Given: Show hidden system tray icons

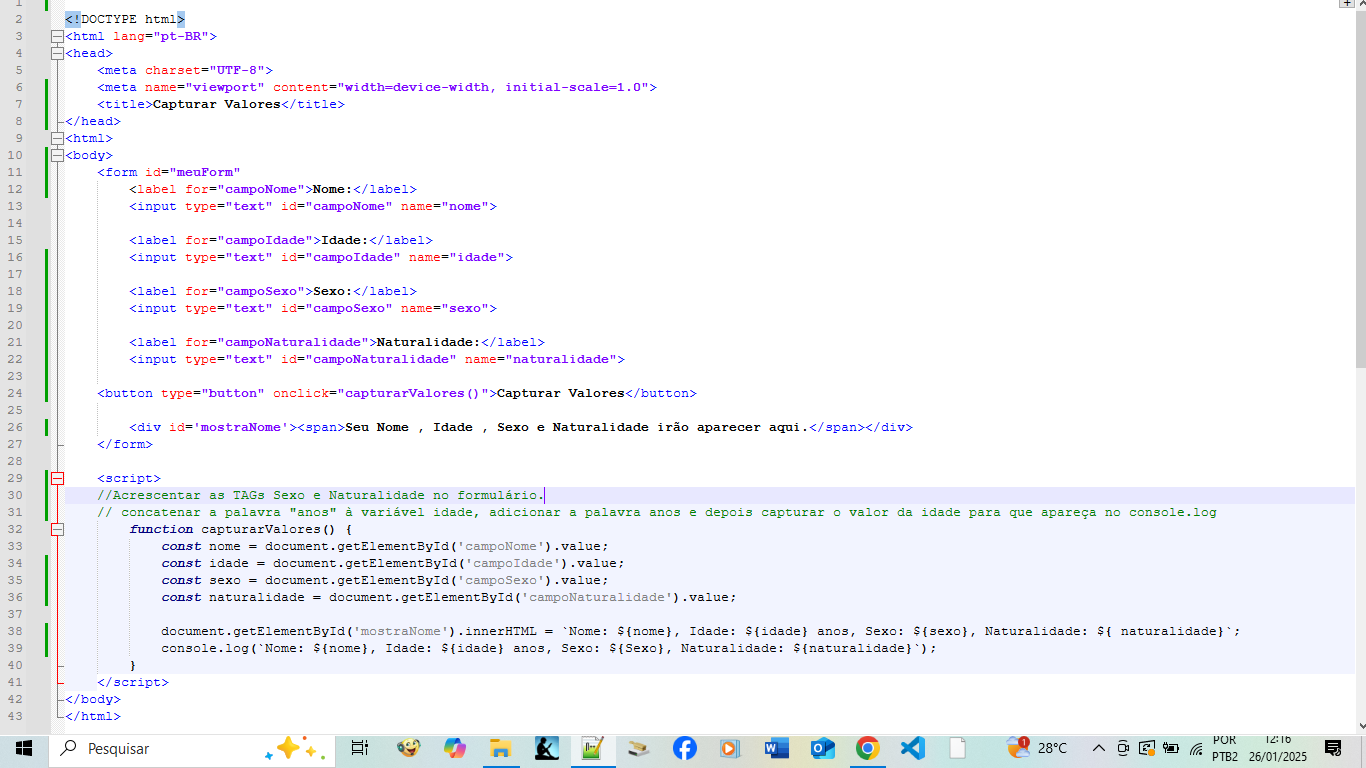Looking at the screenshot, I should (1099, 748).
